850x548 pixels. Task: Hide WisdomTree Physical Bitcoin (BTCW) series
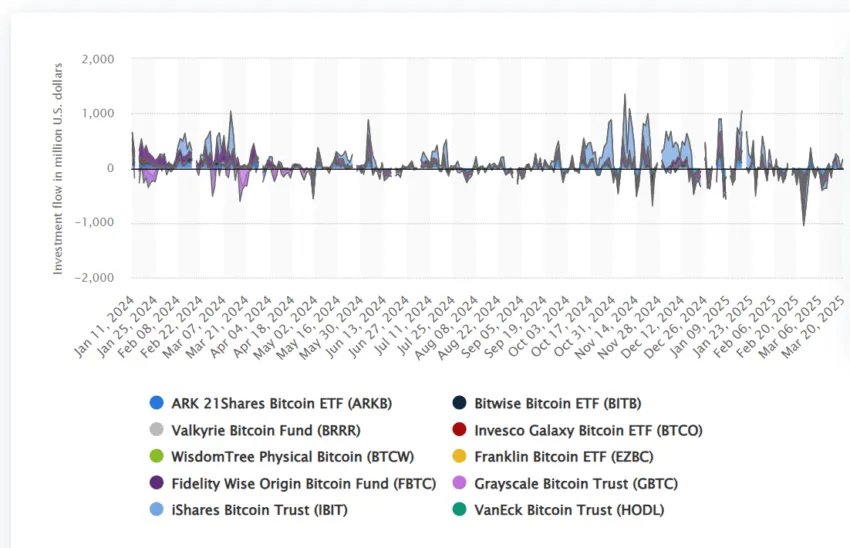click(293, 457)
